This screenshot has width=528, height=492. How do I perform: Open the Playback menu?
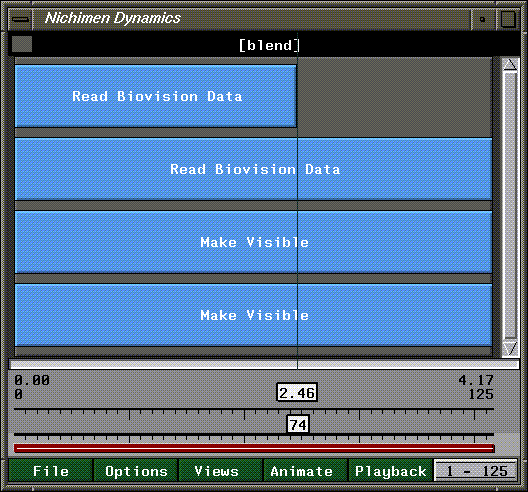pos(391,471)
